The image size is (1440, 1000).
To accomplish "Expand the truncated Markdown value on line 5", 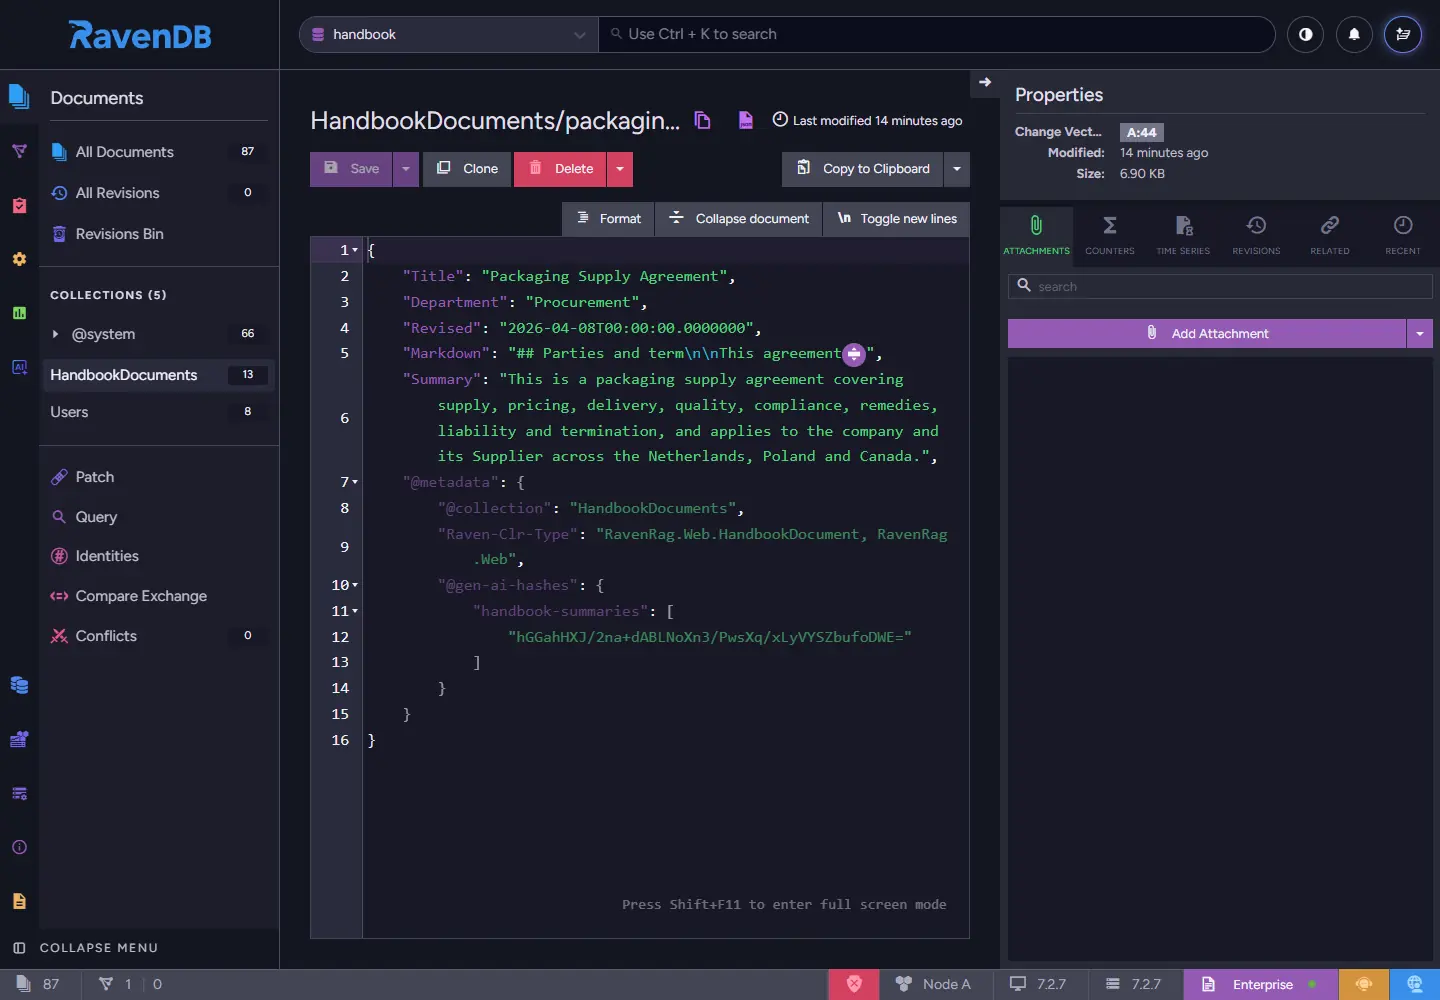I will pyautogui.click(x=854, y=354).
